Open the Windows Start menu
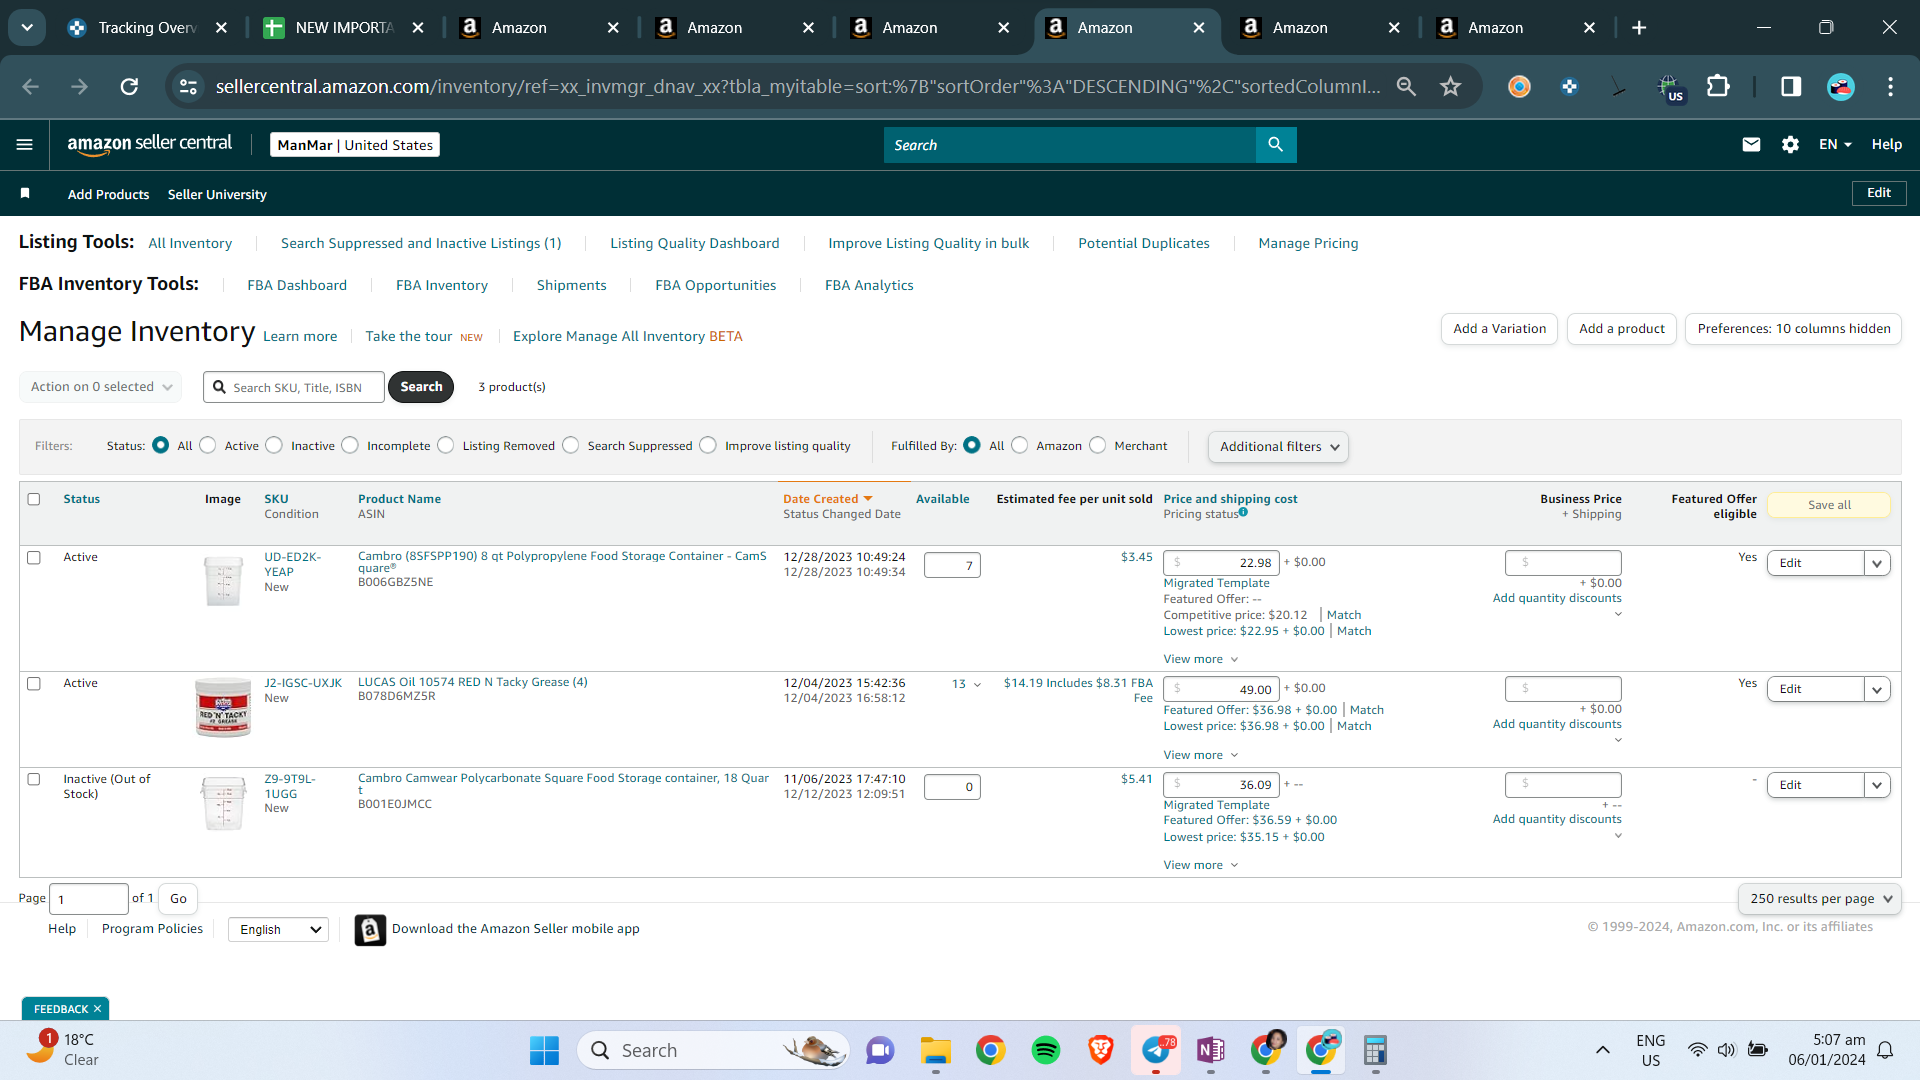 544,1050
